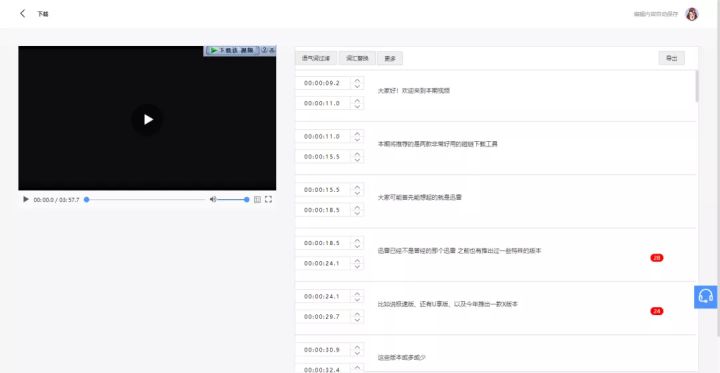Select subtitle text starting 本期将推荐的是两款
Viewport: 720px width, 373px height.
[x=438, y=144]
